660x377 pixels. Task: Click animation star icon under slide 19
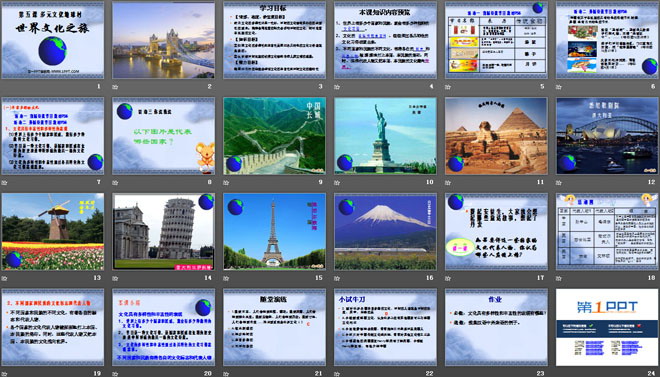(4, 374)
